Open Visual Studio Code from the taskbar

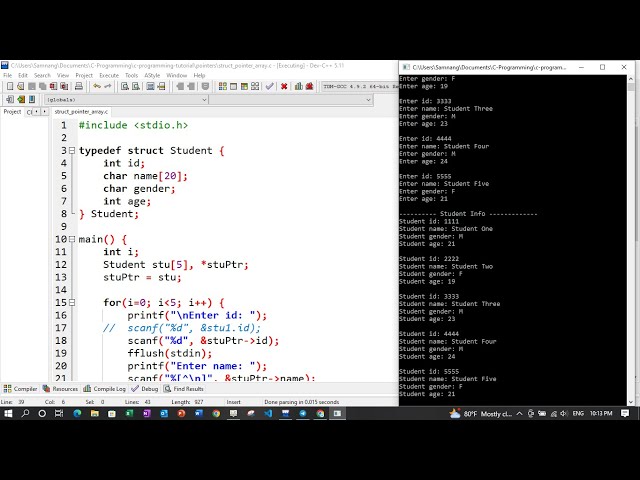pyautogui.click(x=268, y=413)
